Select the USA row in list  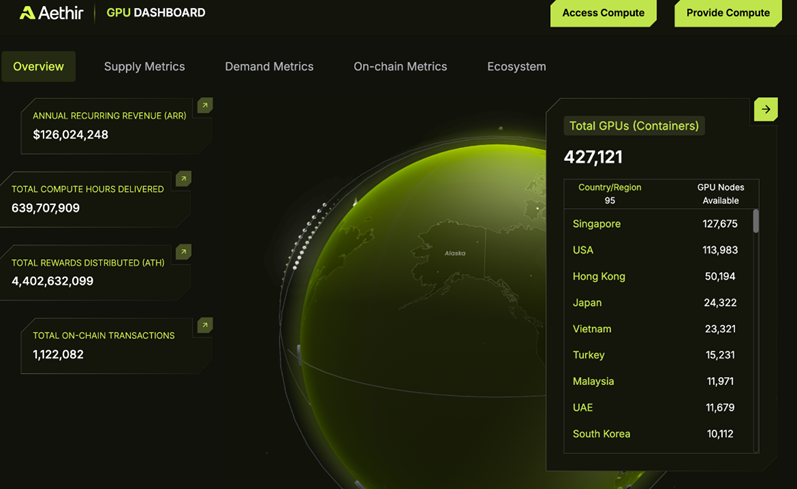583,250
